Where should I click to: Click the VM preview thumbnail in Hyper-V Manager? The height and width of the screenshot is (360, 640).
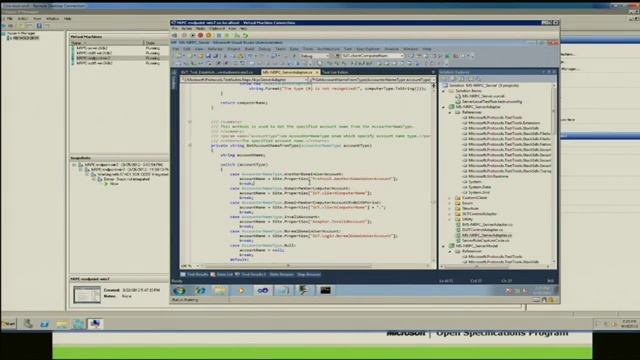[87, 294]
